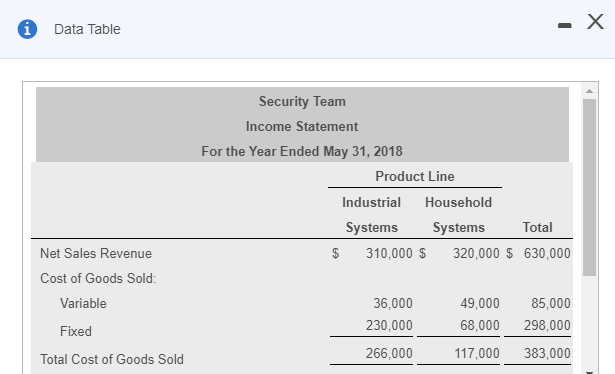The width and height of the screenshot is (615, 374).
Task: Click the 230,000 fixed cost value
Action: click(389, 325)
